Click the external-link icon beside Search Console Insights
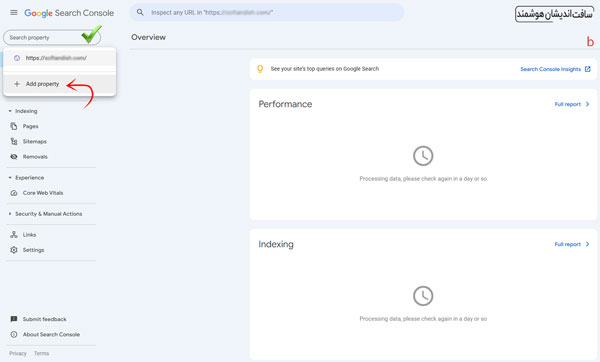 (x=588, y=69)
